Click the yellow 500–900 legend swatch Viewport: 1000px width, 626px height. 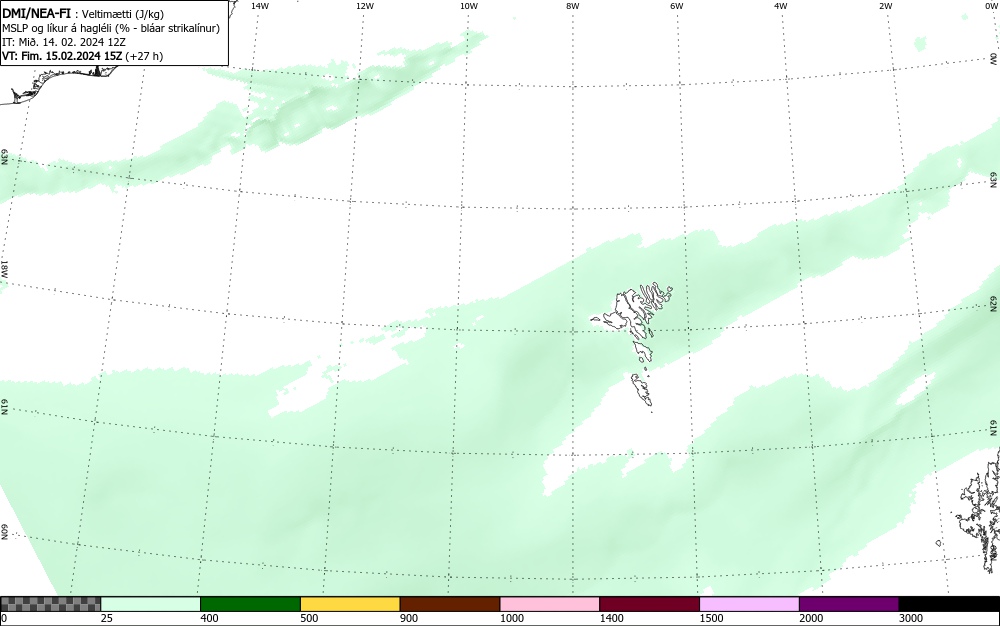pyautogui.click(x=350, y=604)
